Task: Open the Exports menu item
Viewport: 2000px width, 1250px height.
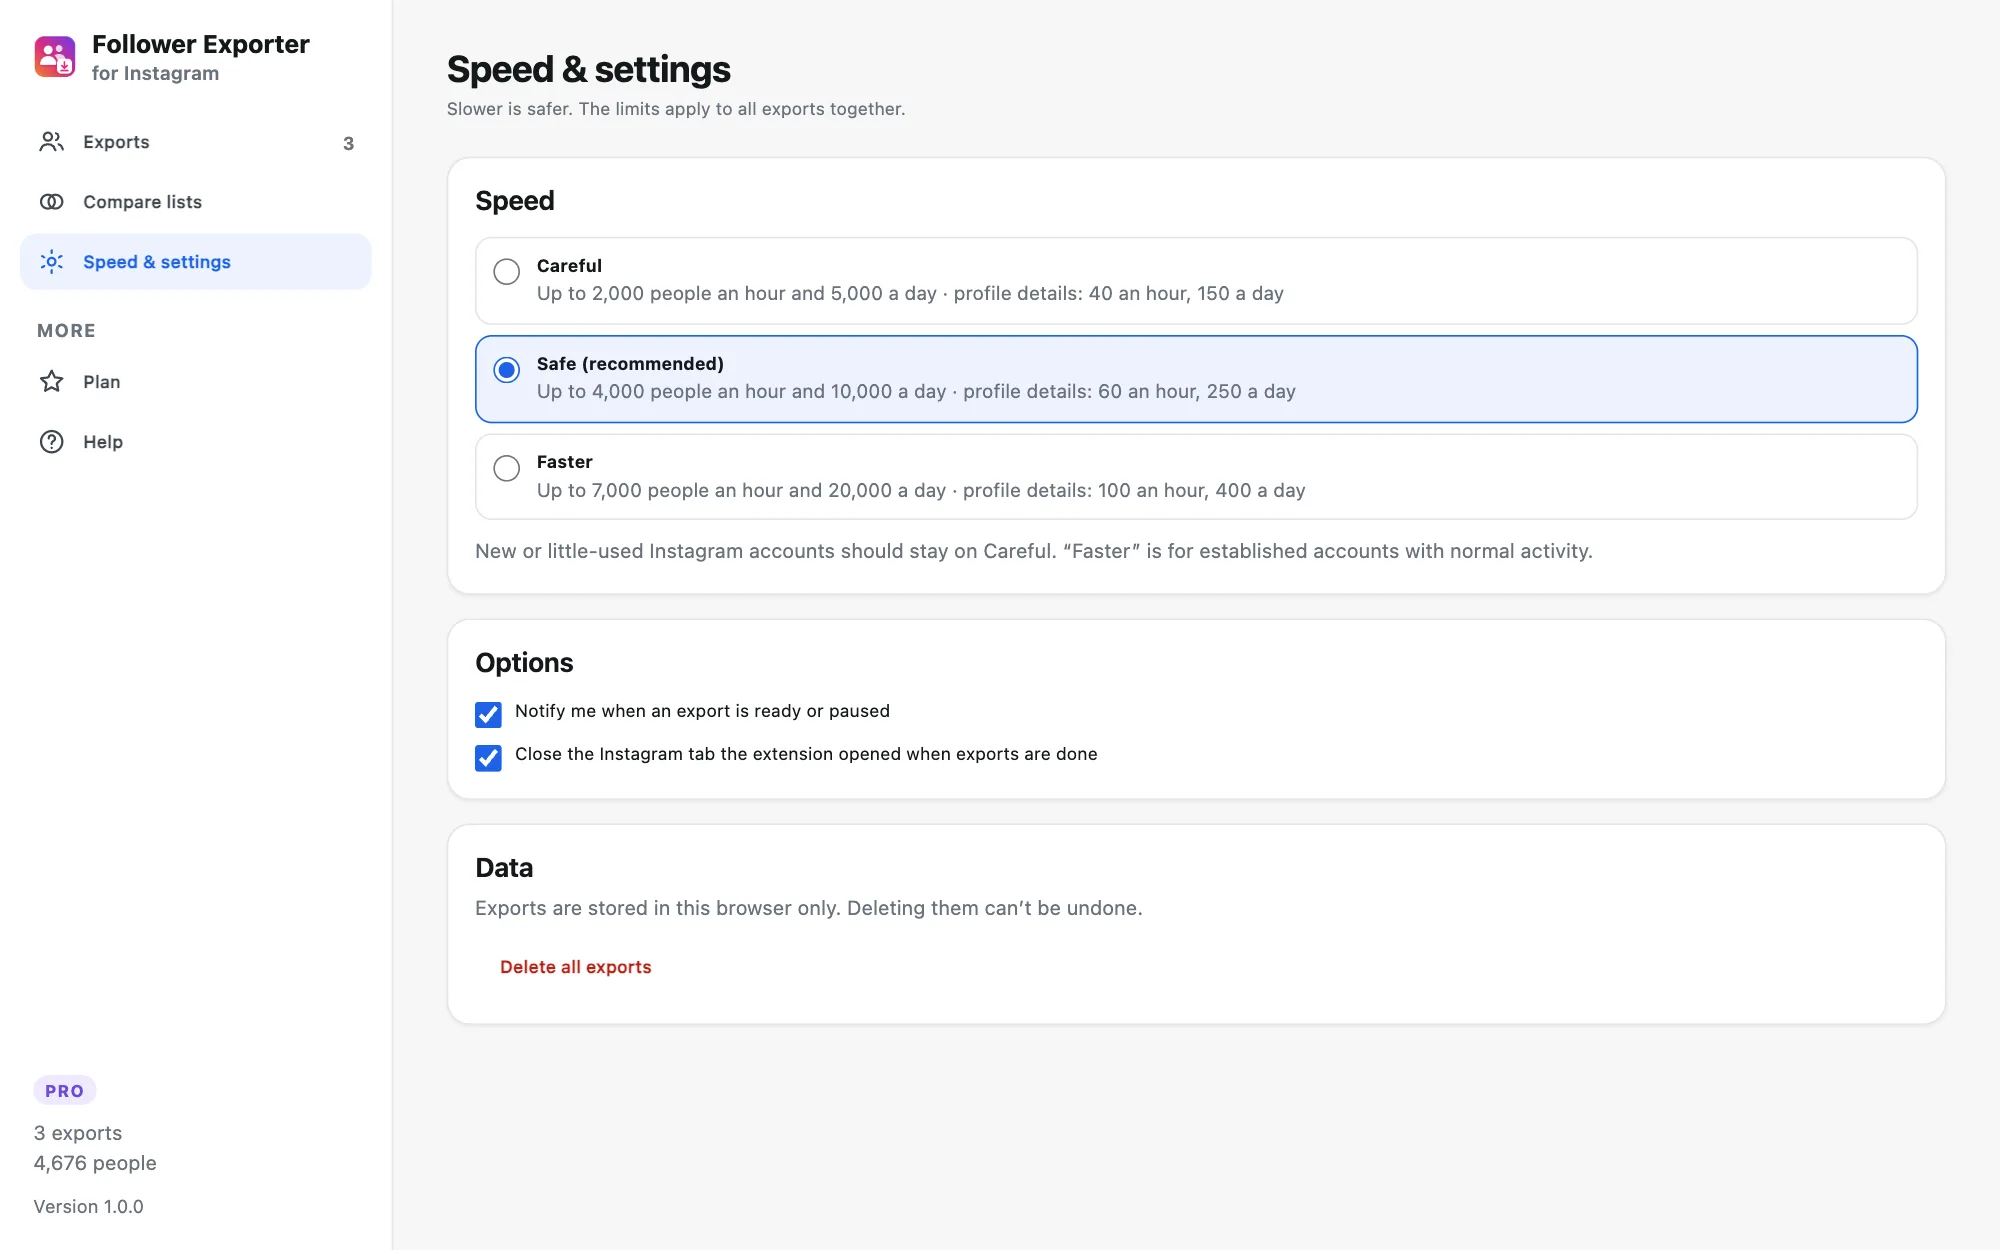Action: click(x=196, y=142)
